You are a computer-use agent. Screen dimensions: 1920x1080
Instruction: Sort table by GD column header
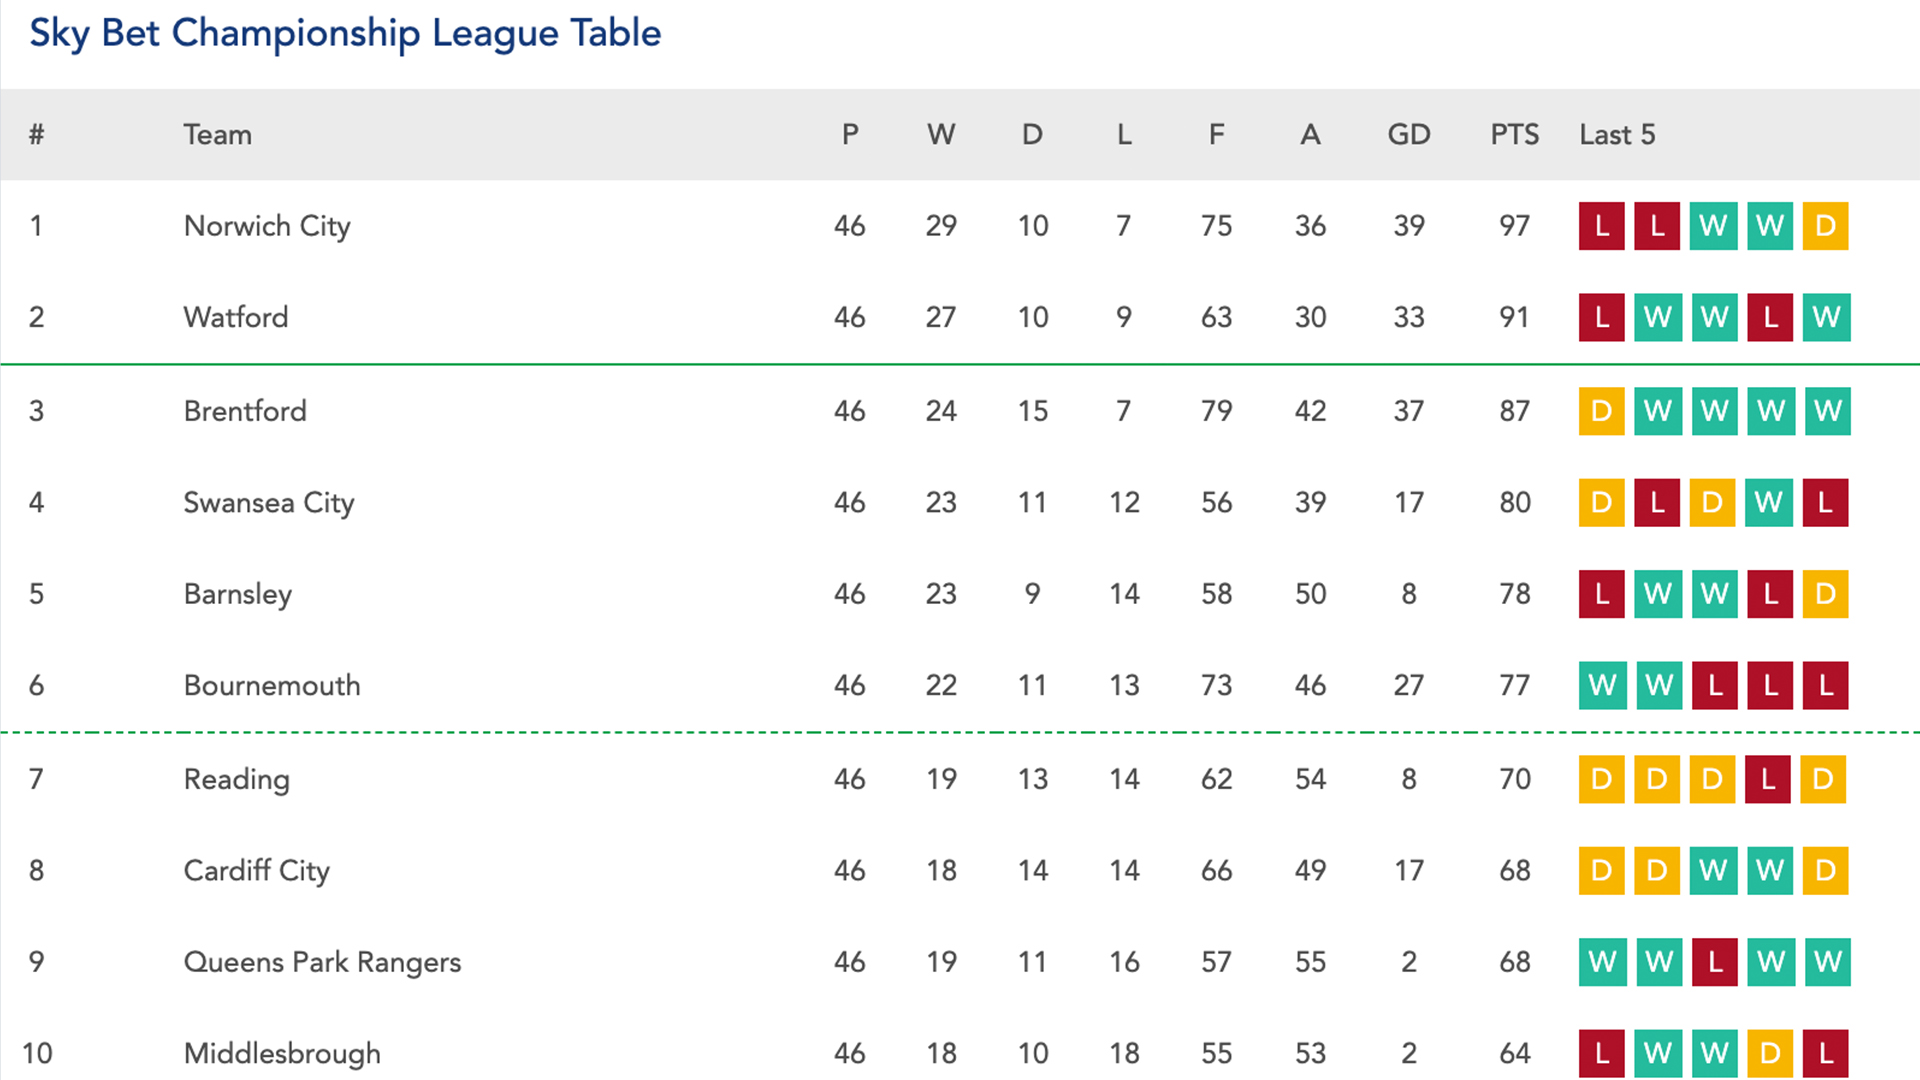(1408, 135)
